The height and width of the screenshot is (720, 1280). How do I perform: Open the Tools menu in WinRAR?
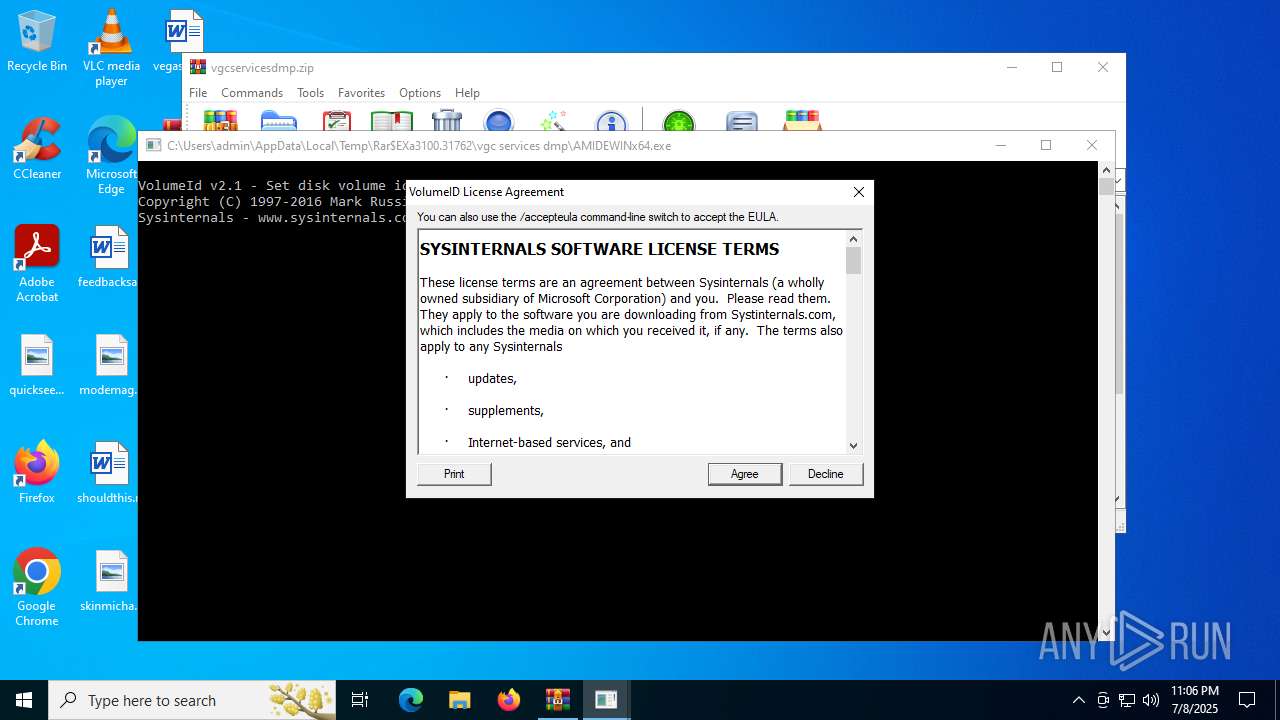click(x=310, y=93)
